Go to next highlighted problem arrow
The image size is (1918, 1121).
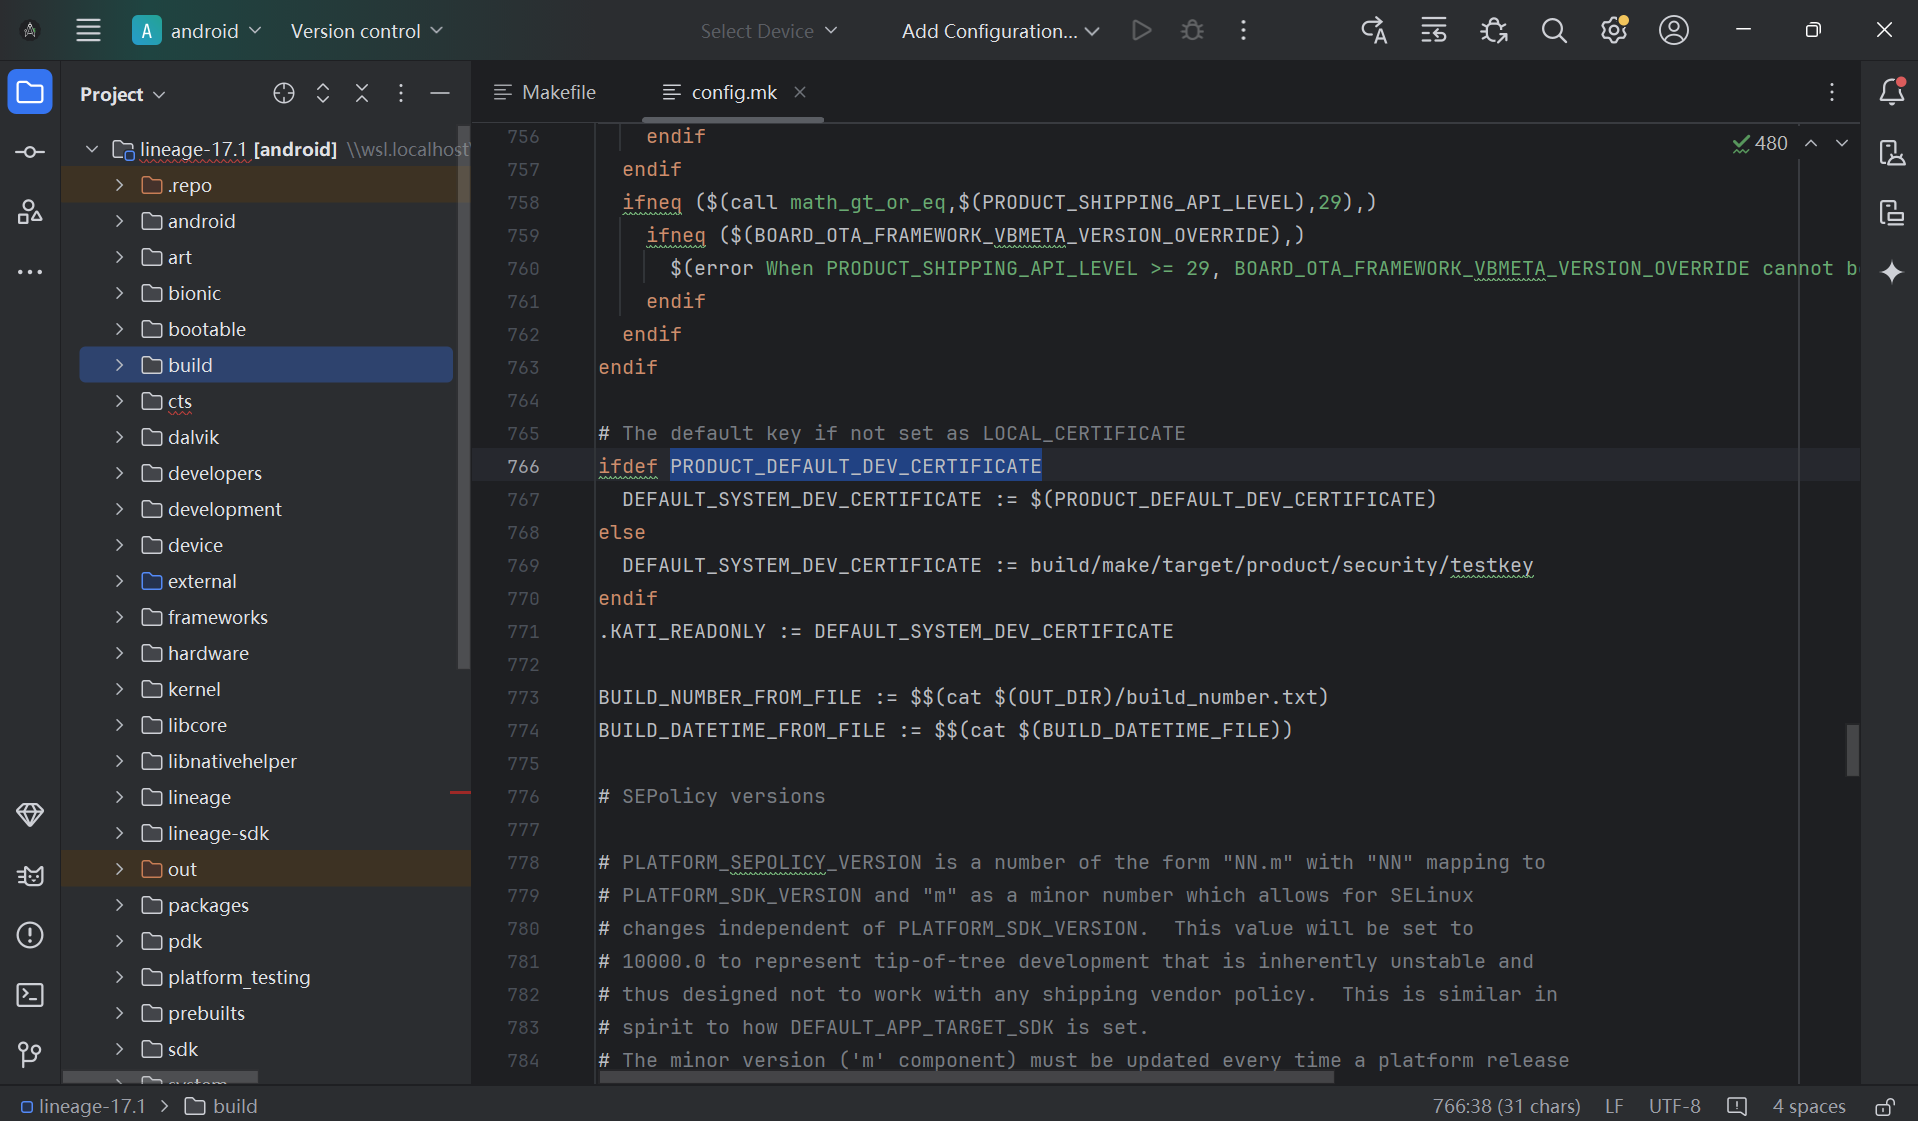pos(1842,143)
